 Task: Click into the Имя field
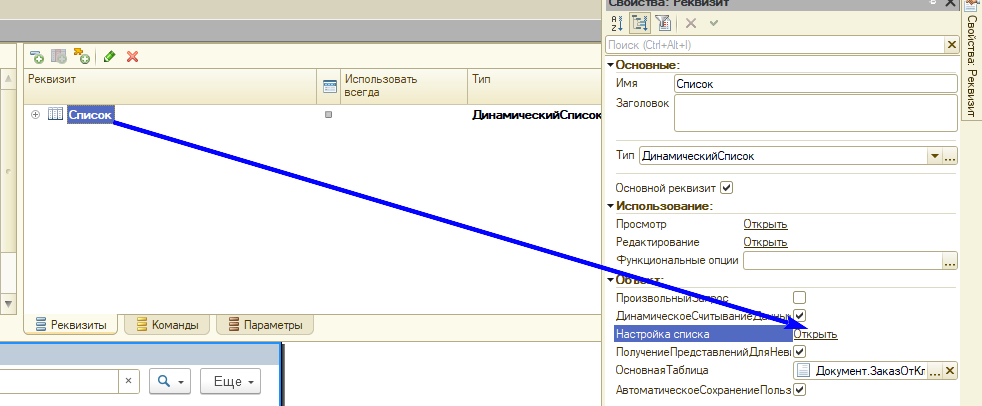tap(815, 84)
